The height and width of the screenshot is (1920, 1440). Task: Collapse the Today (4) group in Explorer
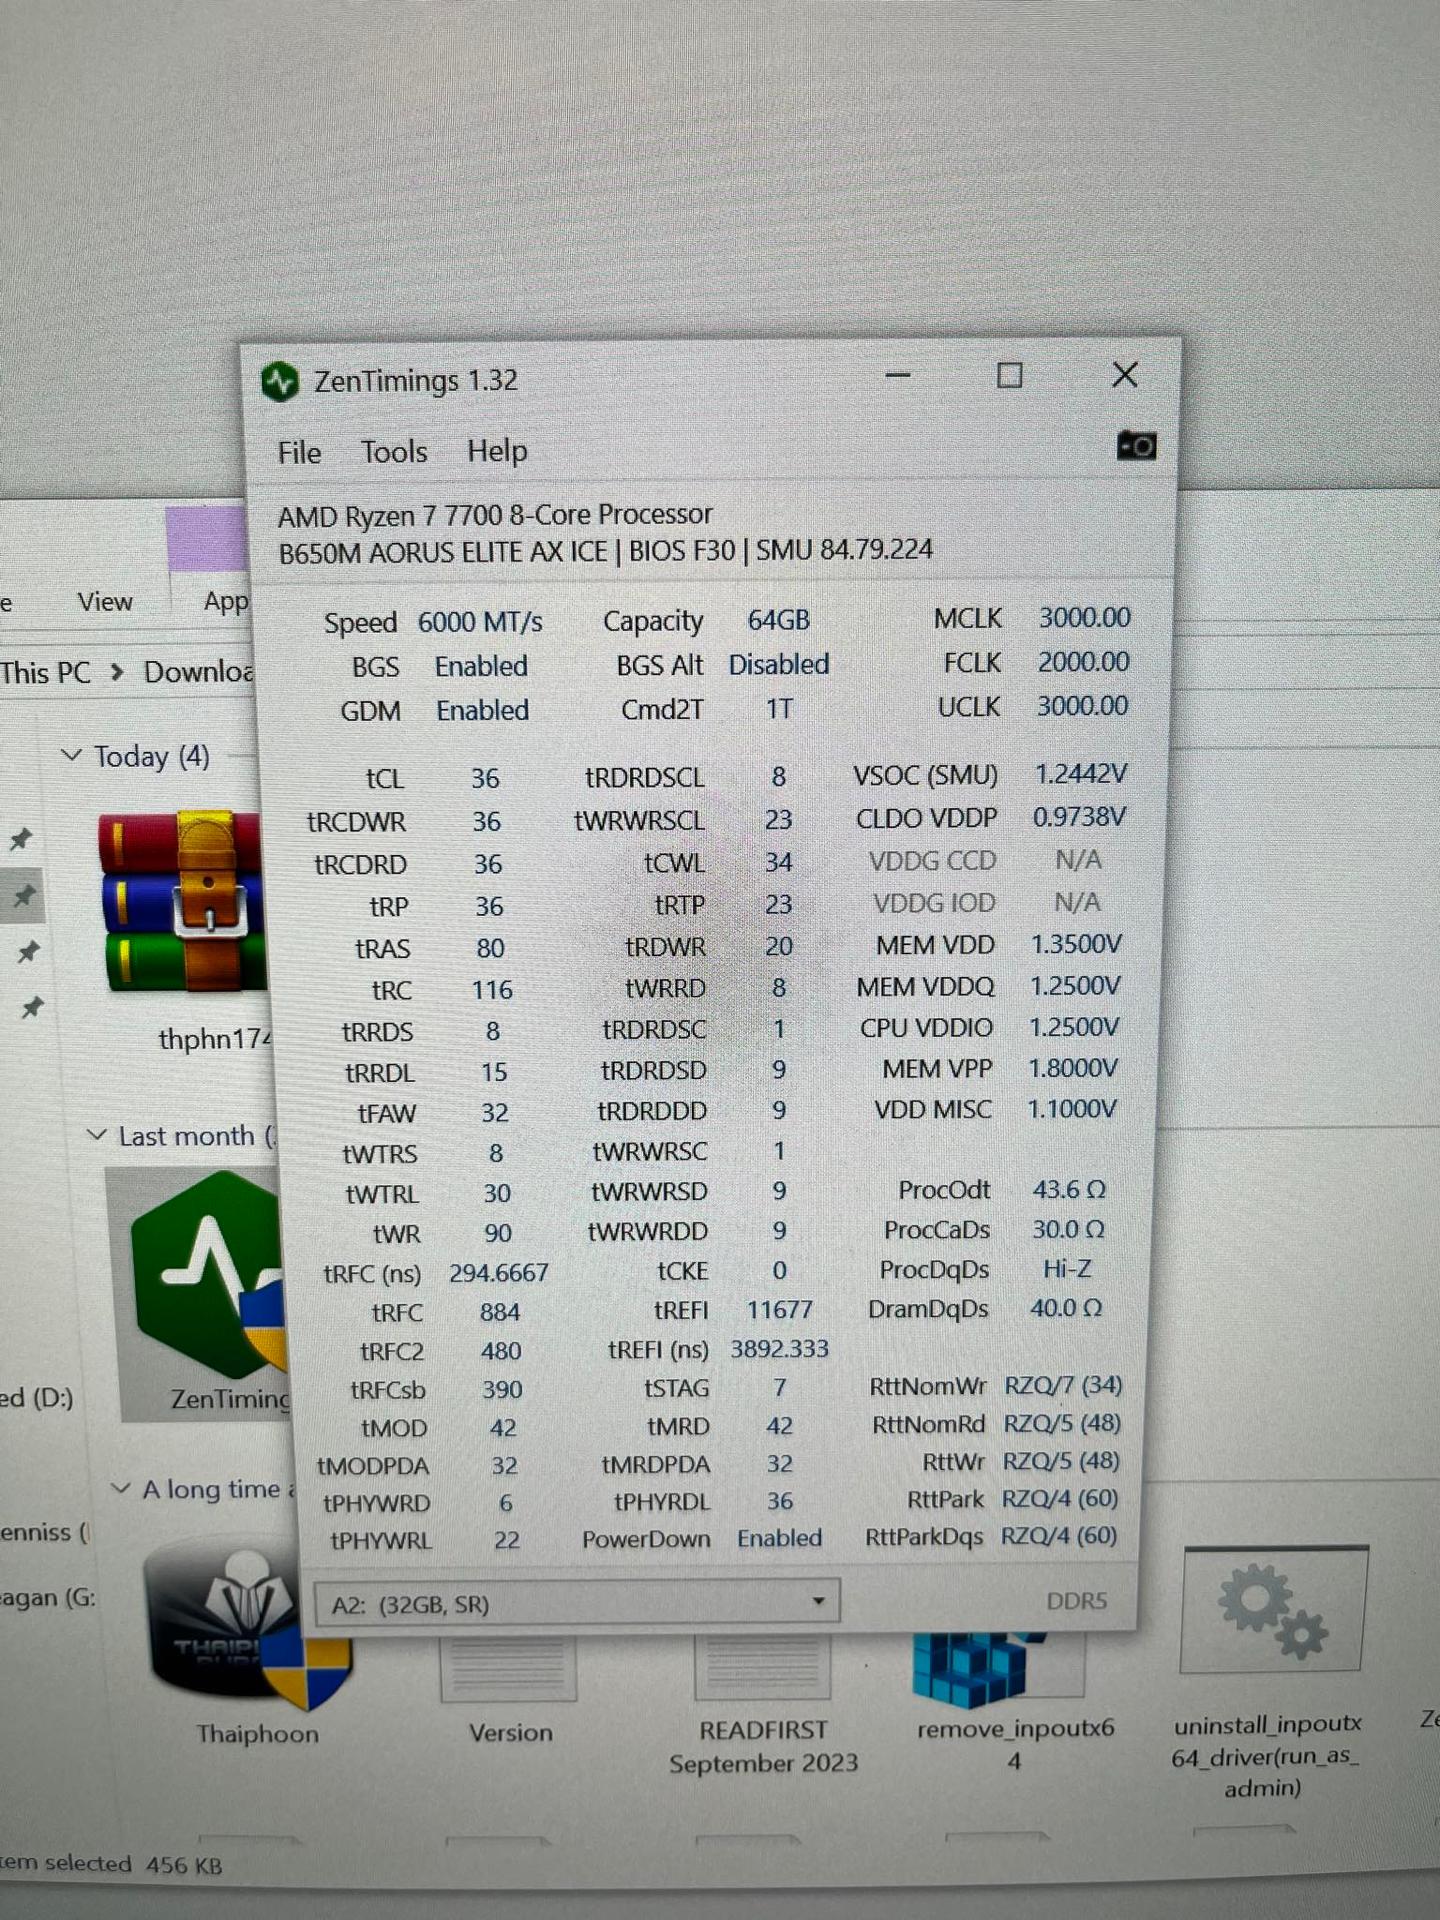[71, 755]
